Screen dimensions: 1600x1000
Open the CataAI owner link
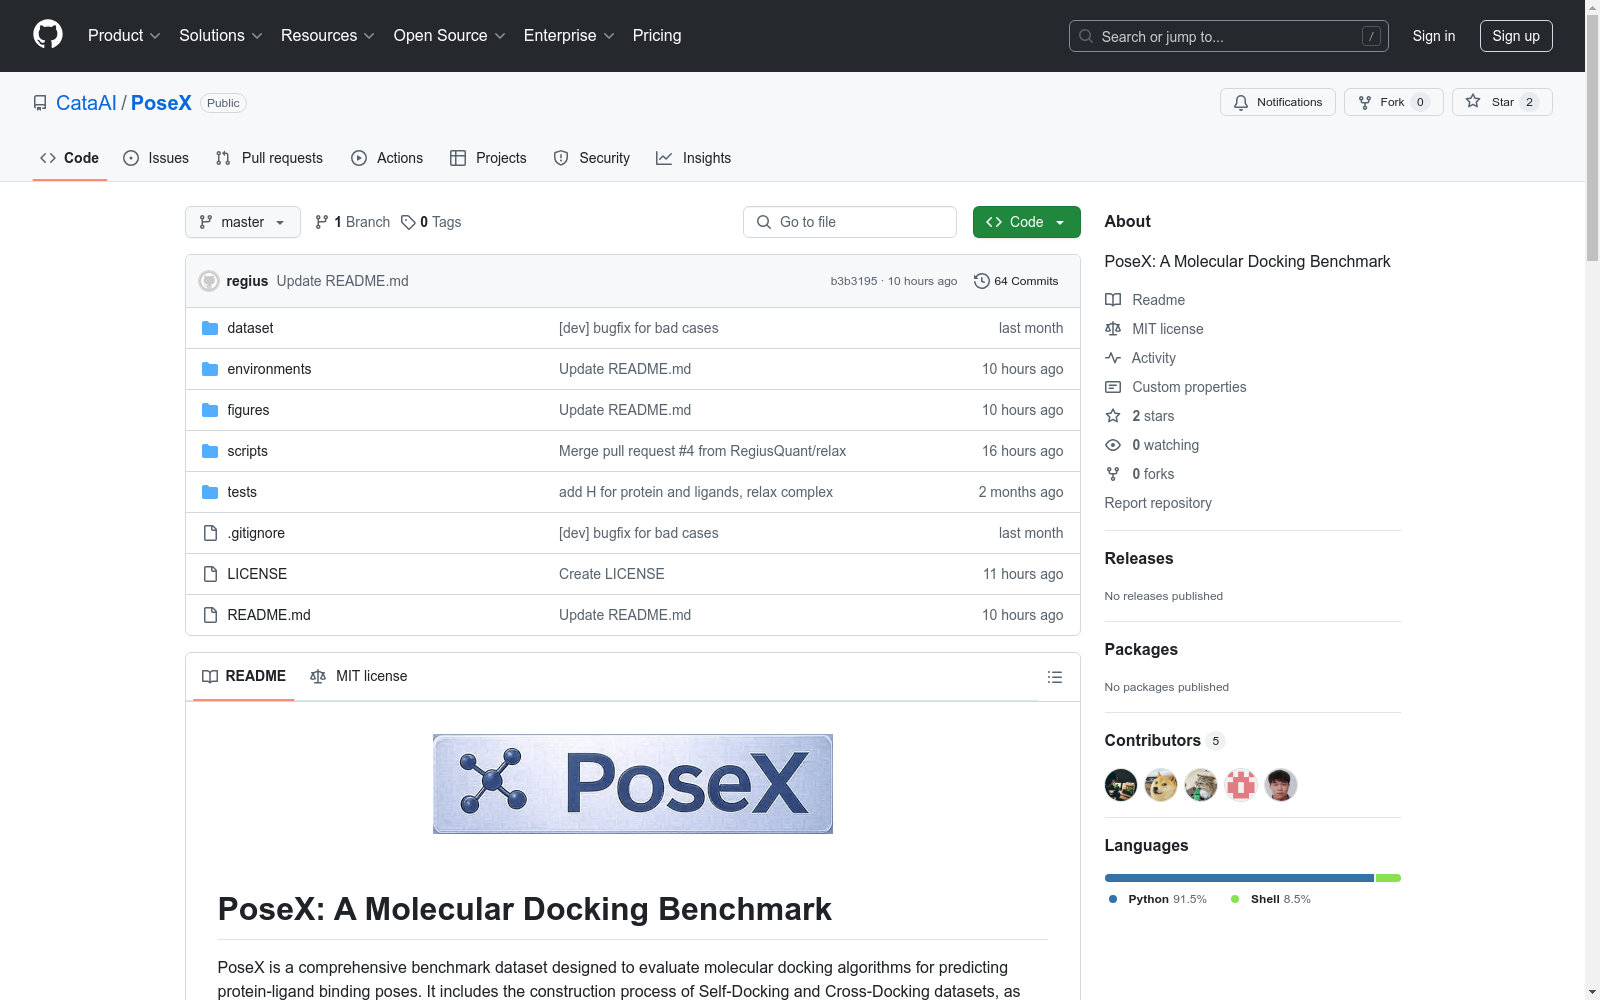tap(86, 103)
